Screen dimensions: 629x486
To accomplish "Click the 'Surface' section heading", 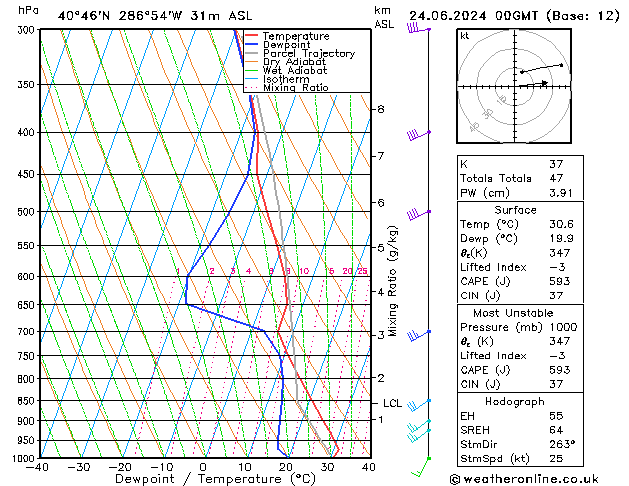I will (x=515, y=210).
